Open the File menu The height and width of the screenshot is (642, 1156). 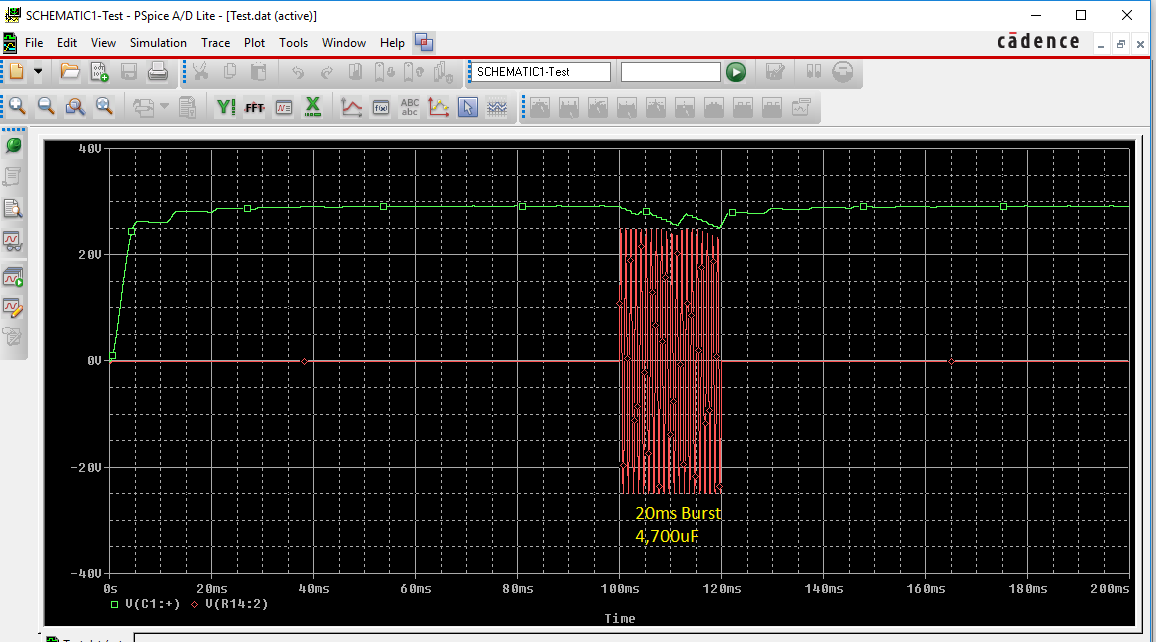34,43
